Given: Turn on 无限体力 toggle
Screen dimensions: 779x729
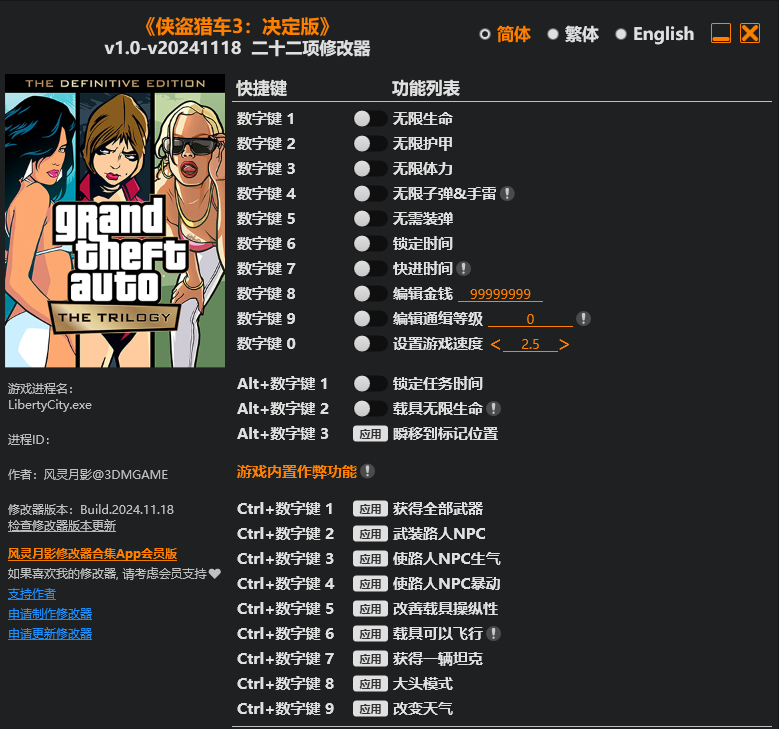Looking at the screenshot, I should 370,168.
